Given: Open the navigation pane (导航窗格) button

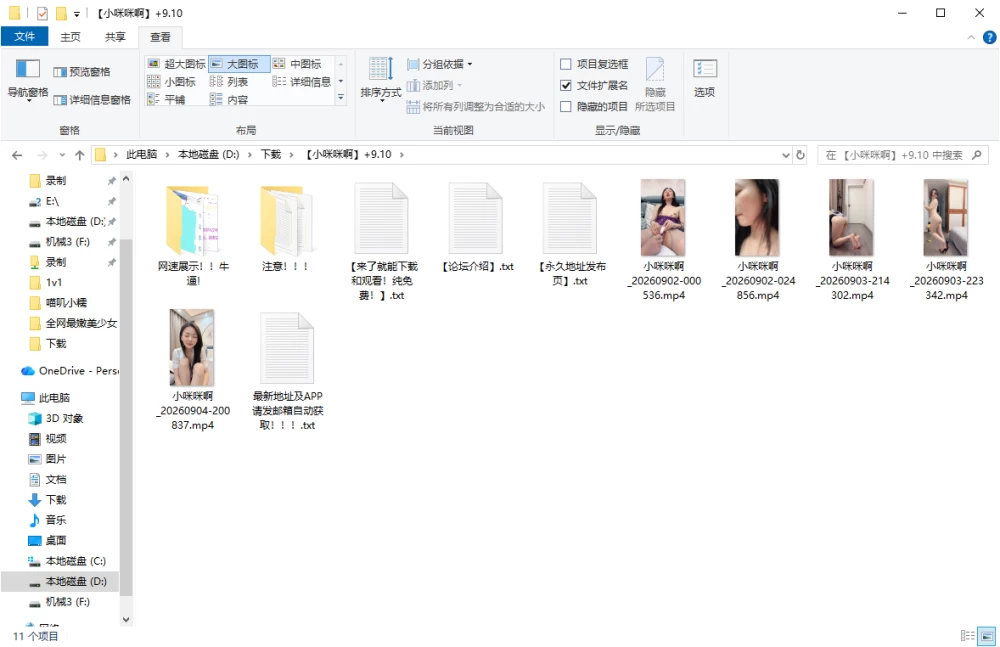Looking at the screenshot, I should coord(27,79).
